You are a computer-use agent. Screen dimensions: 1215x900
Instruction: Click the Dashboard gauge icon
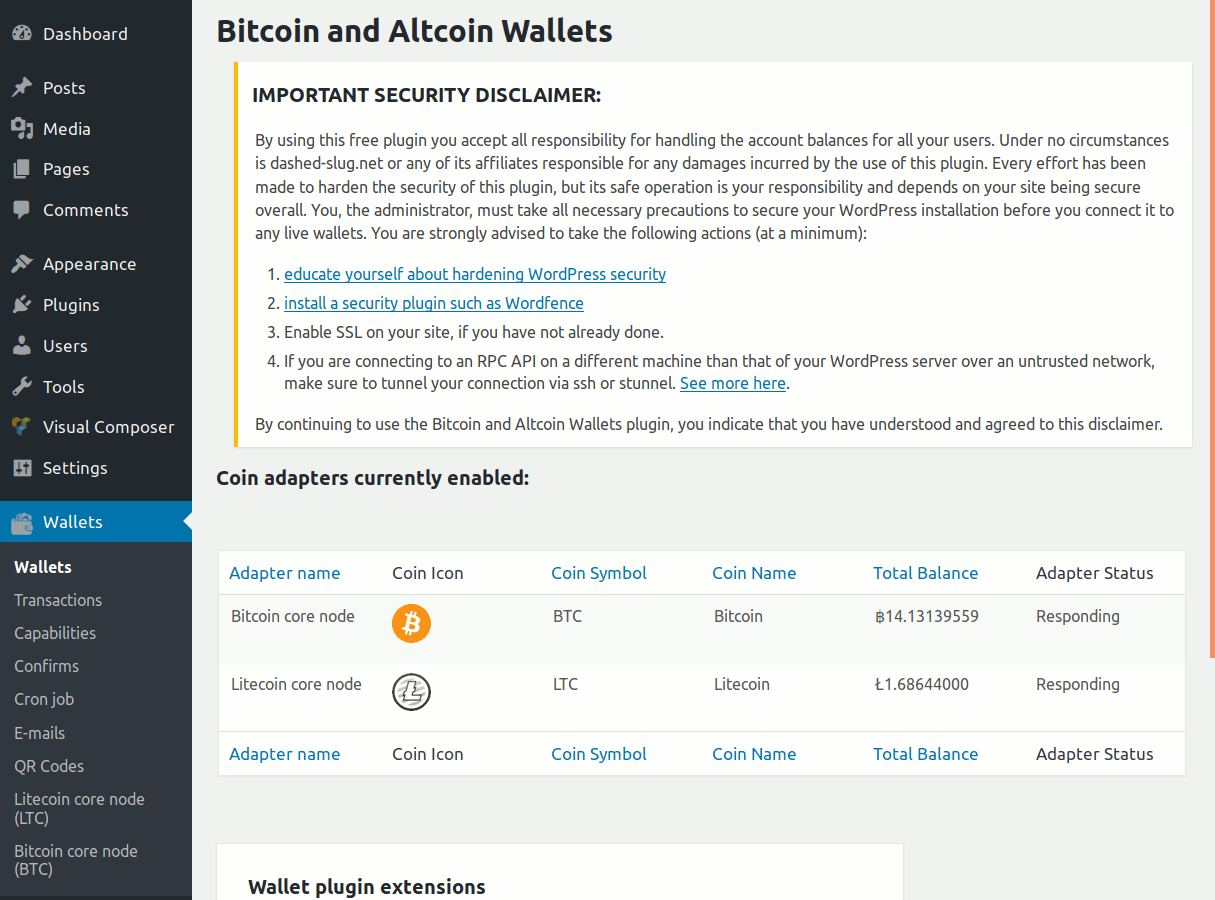pyautogui.click(x=22, y=33)
